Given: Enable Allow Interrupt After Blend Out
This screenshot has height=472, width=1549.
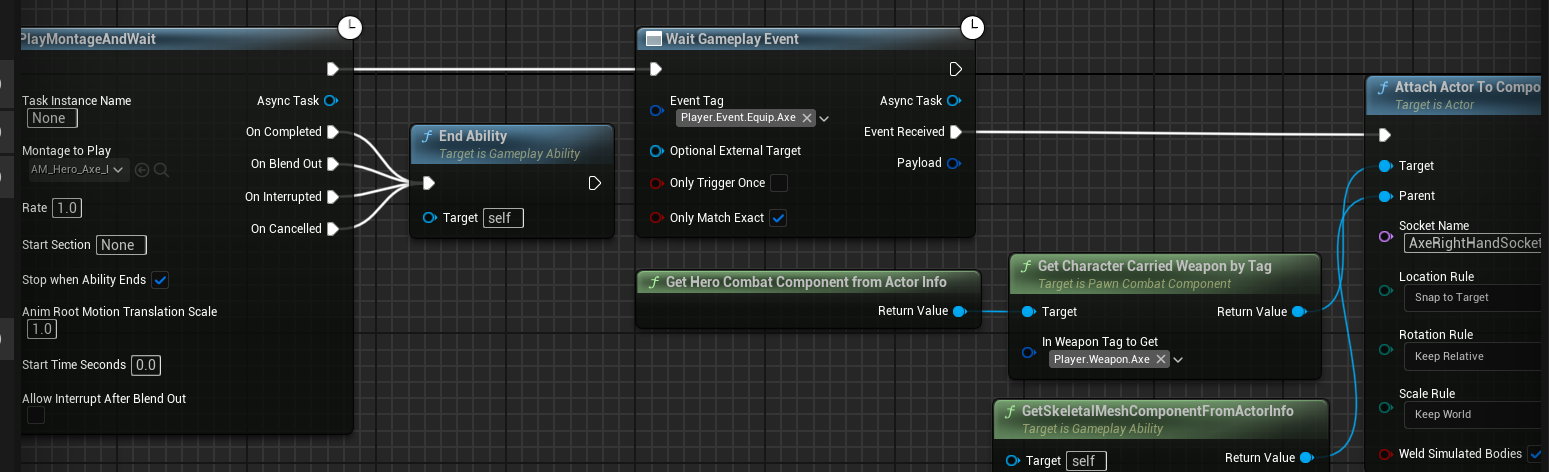Looking at the screenshot, I should pos(36,415).
